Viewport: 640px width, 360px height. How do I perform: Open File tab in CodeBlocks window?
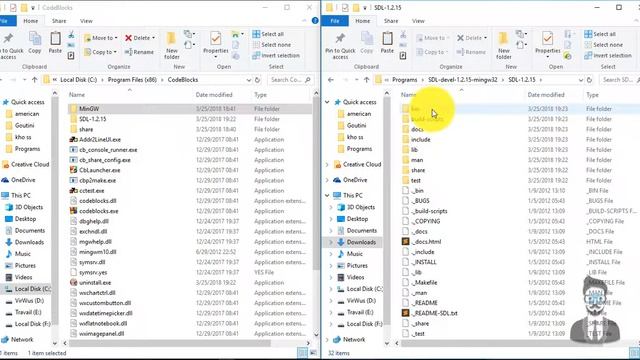[6, 21]
